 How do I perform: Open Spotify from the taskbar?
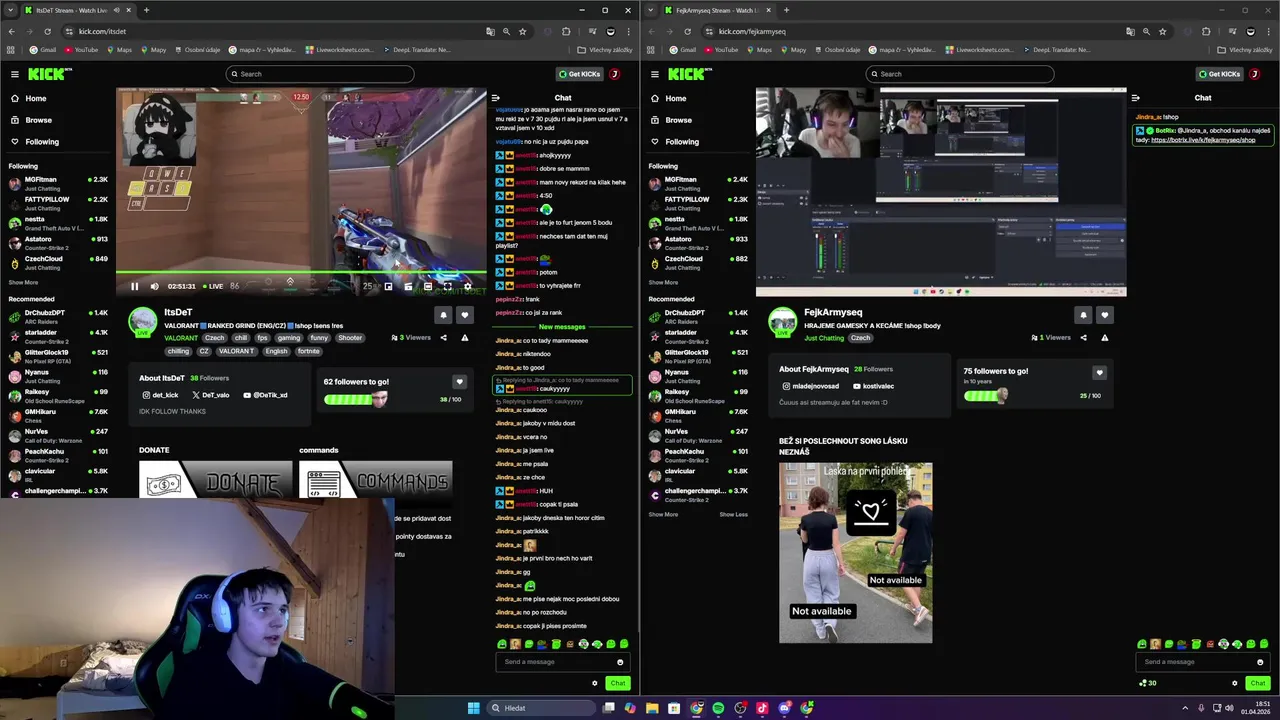(718, 708)
